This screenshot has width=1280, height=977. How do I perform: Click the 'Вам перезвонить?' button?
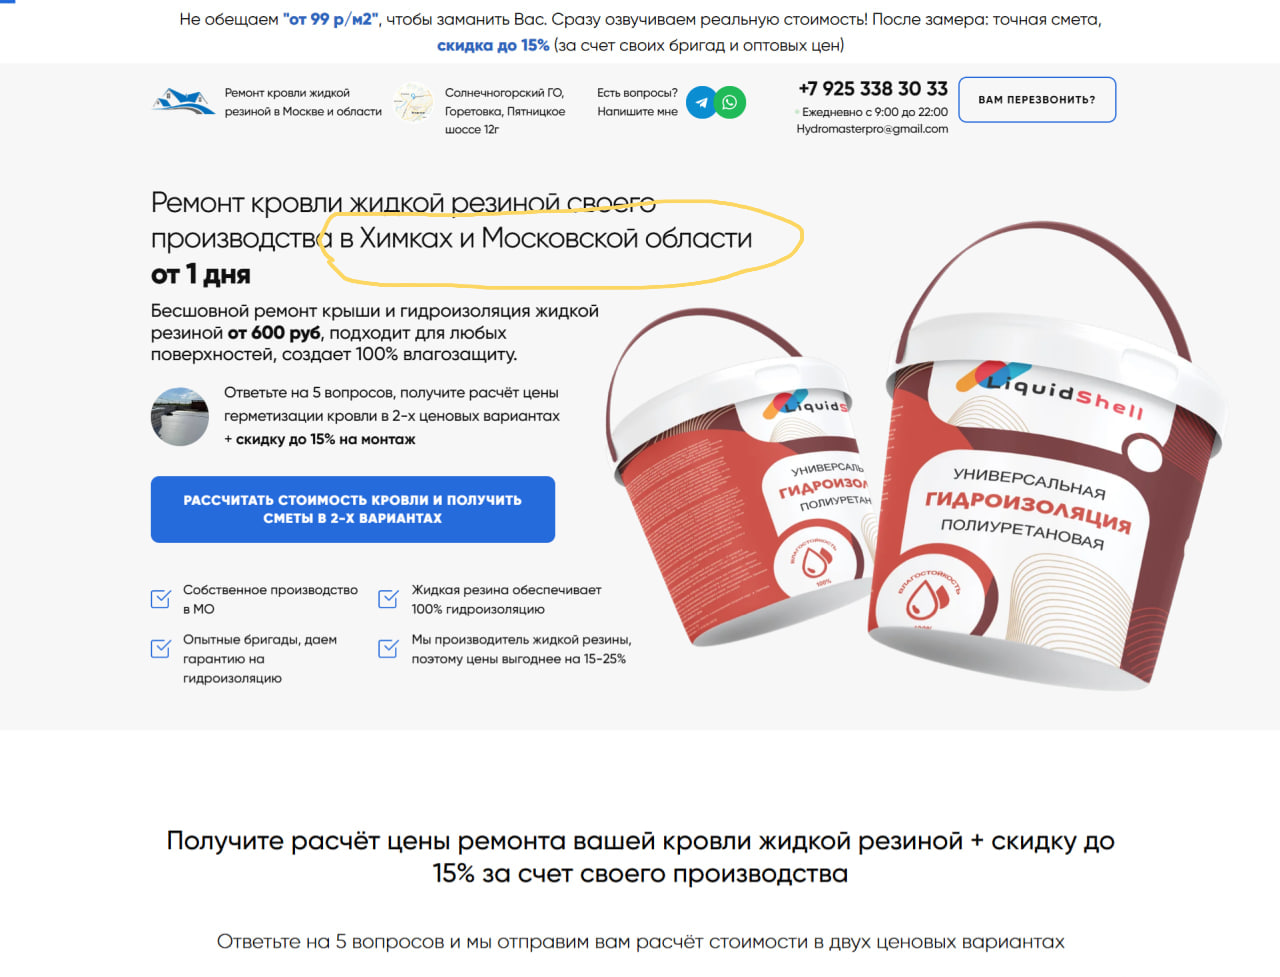click(1037, 100)
